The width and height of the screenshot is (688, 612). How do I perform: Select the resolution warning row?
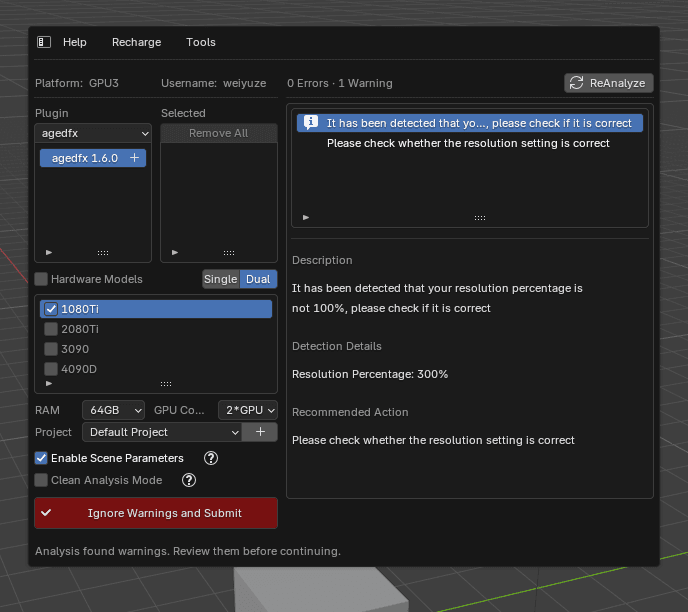(469, 123)
